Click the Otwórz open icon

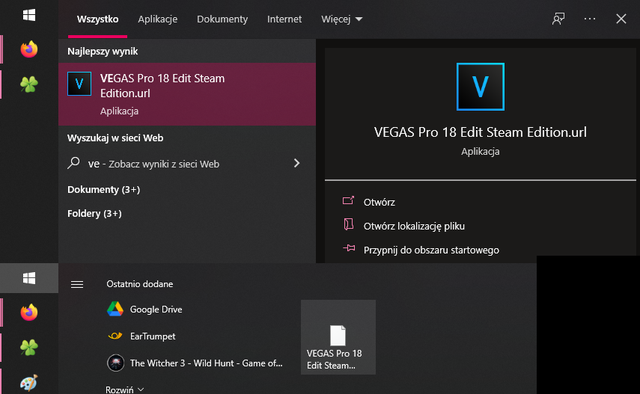coord(348,200)
